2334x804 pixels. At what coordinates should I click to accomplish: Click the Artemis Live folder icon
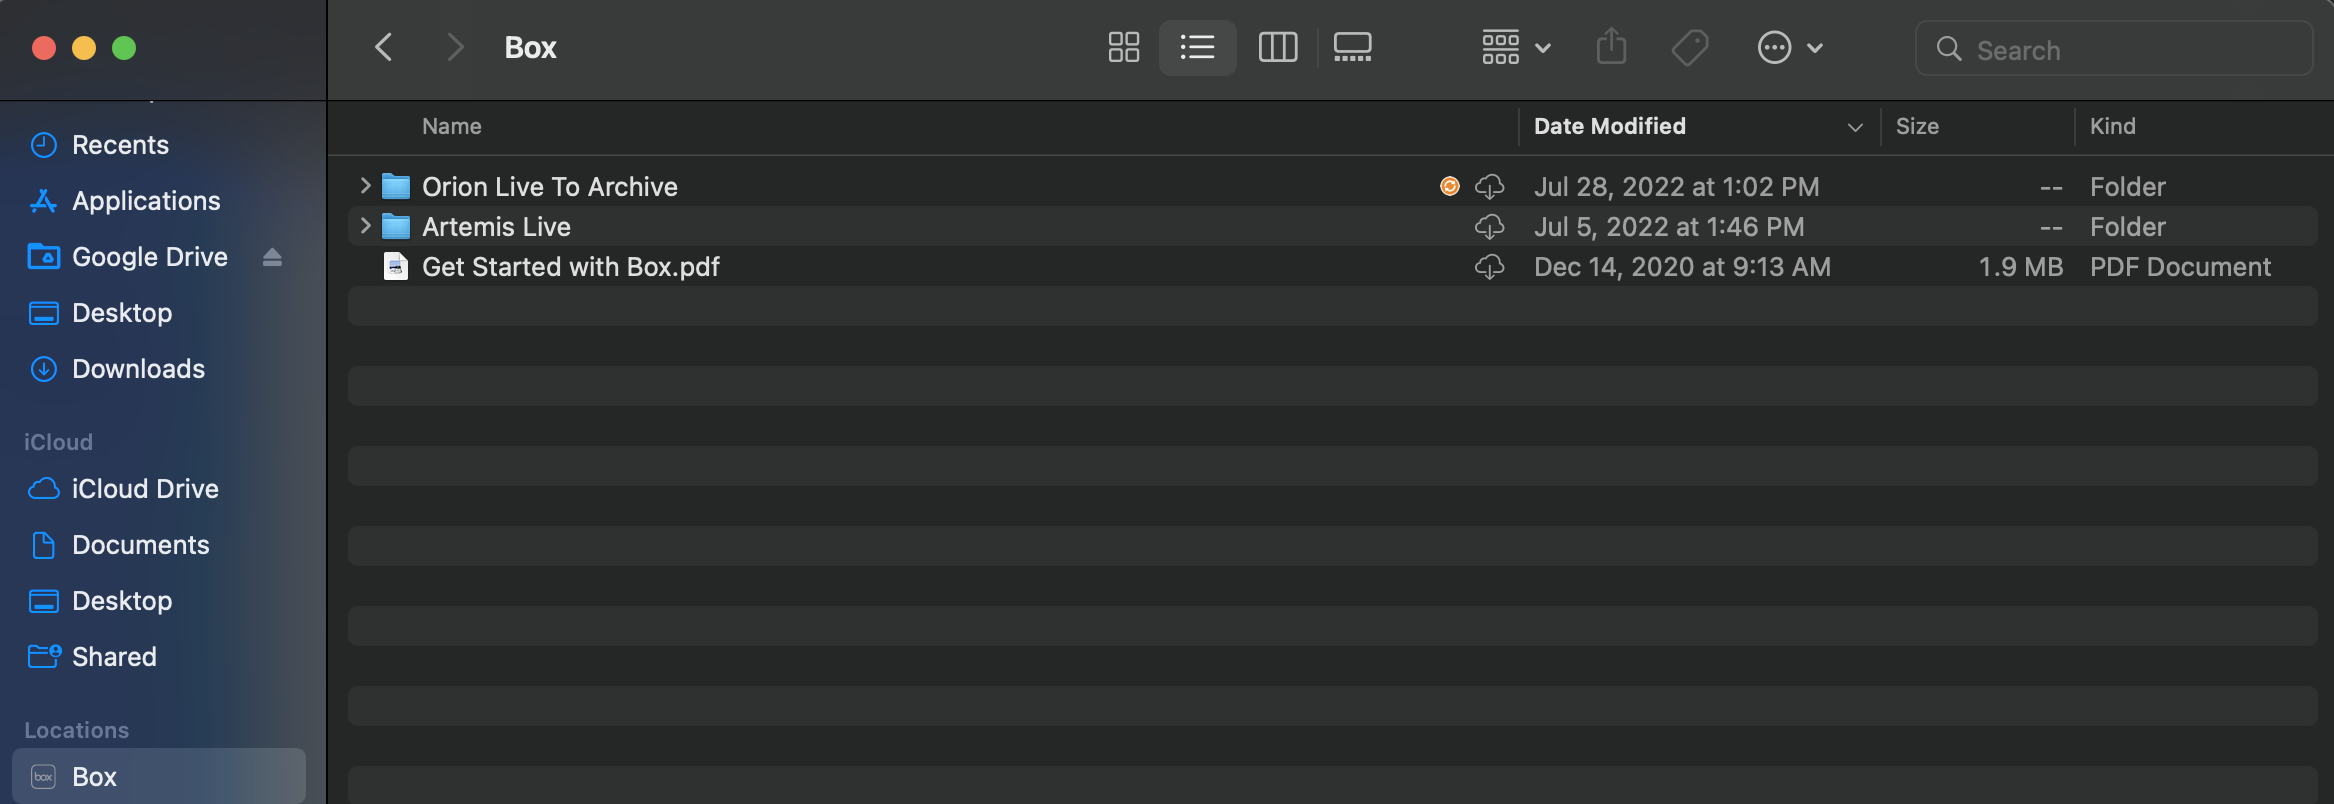tap(396, 226)
